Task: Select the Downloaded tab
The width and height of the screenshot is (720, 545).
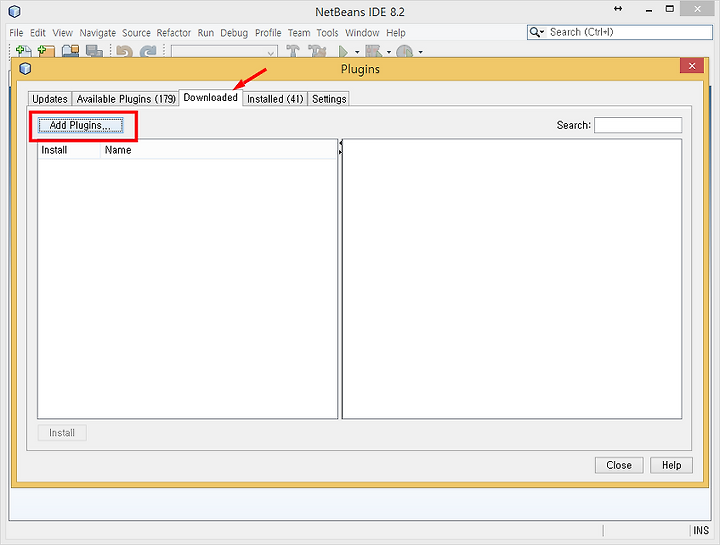Action: (210, 97)
